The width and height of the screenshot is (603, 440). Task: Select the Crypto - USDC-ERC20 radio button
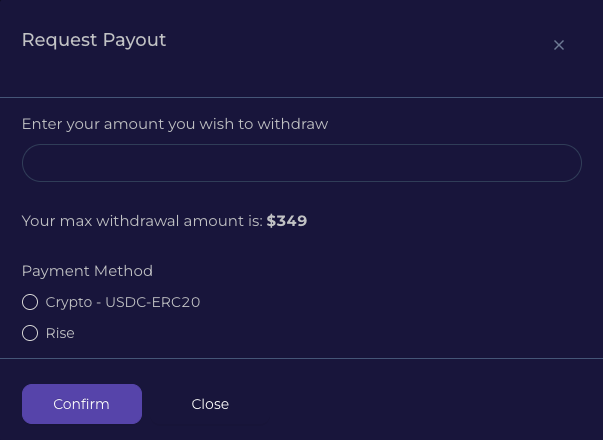click(x=30, y=302)
